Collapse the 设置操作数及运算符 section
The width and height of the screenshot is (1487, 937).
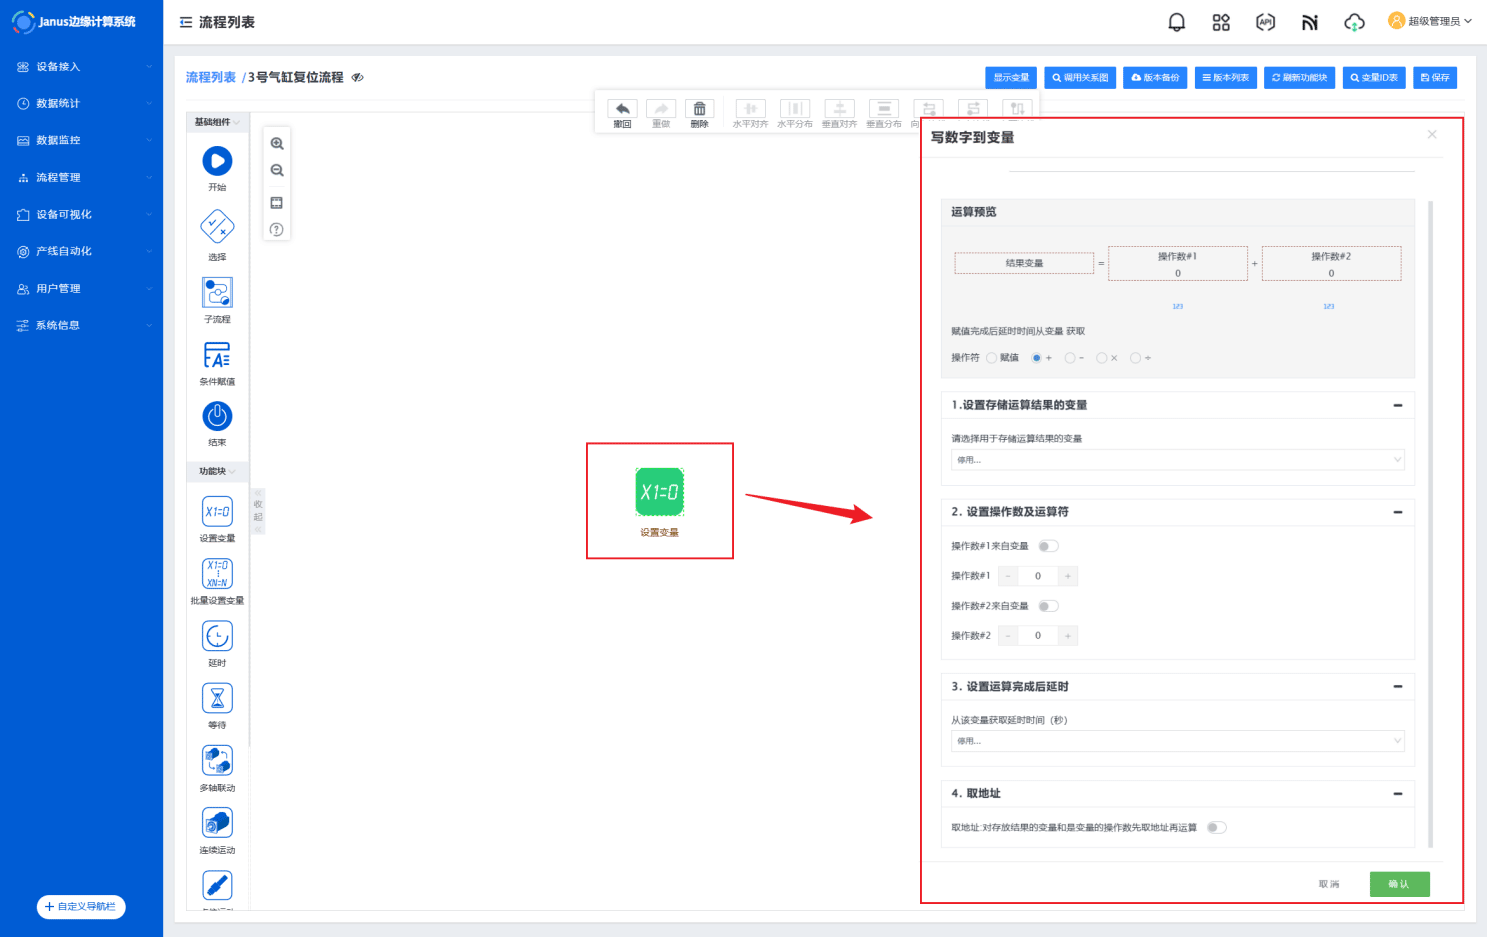pos(1397,512)
